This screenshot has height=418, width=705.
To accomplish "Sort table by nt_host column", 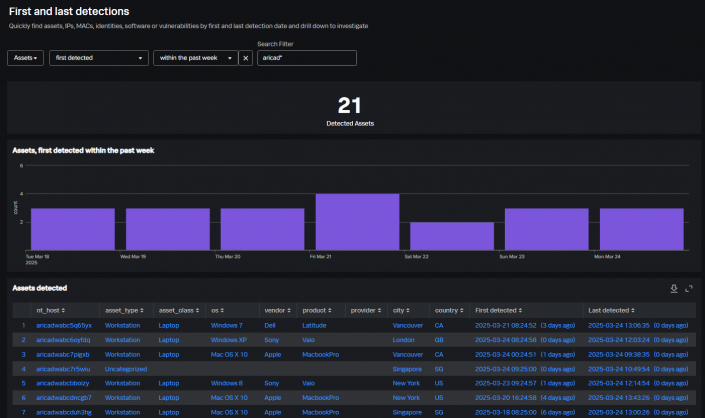I will 50,311.
